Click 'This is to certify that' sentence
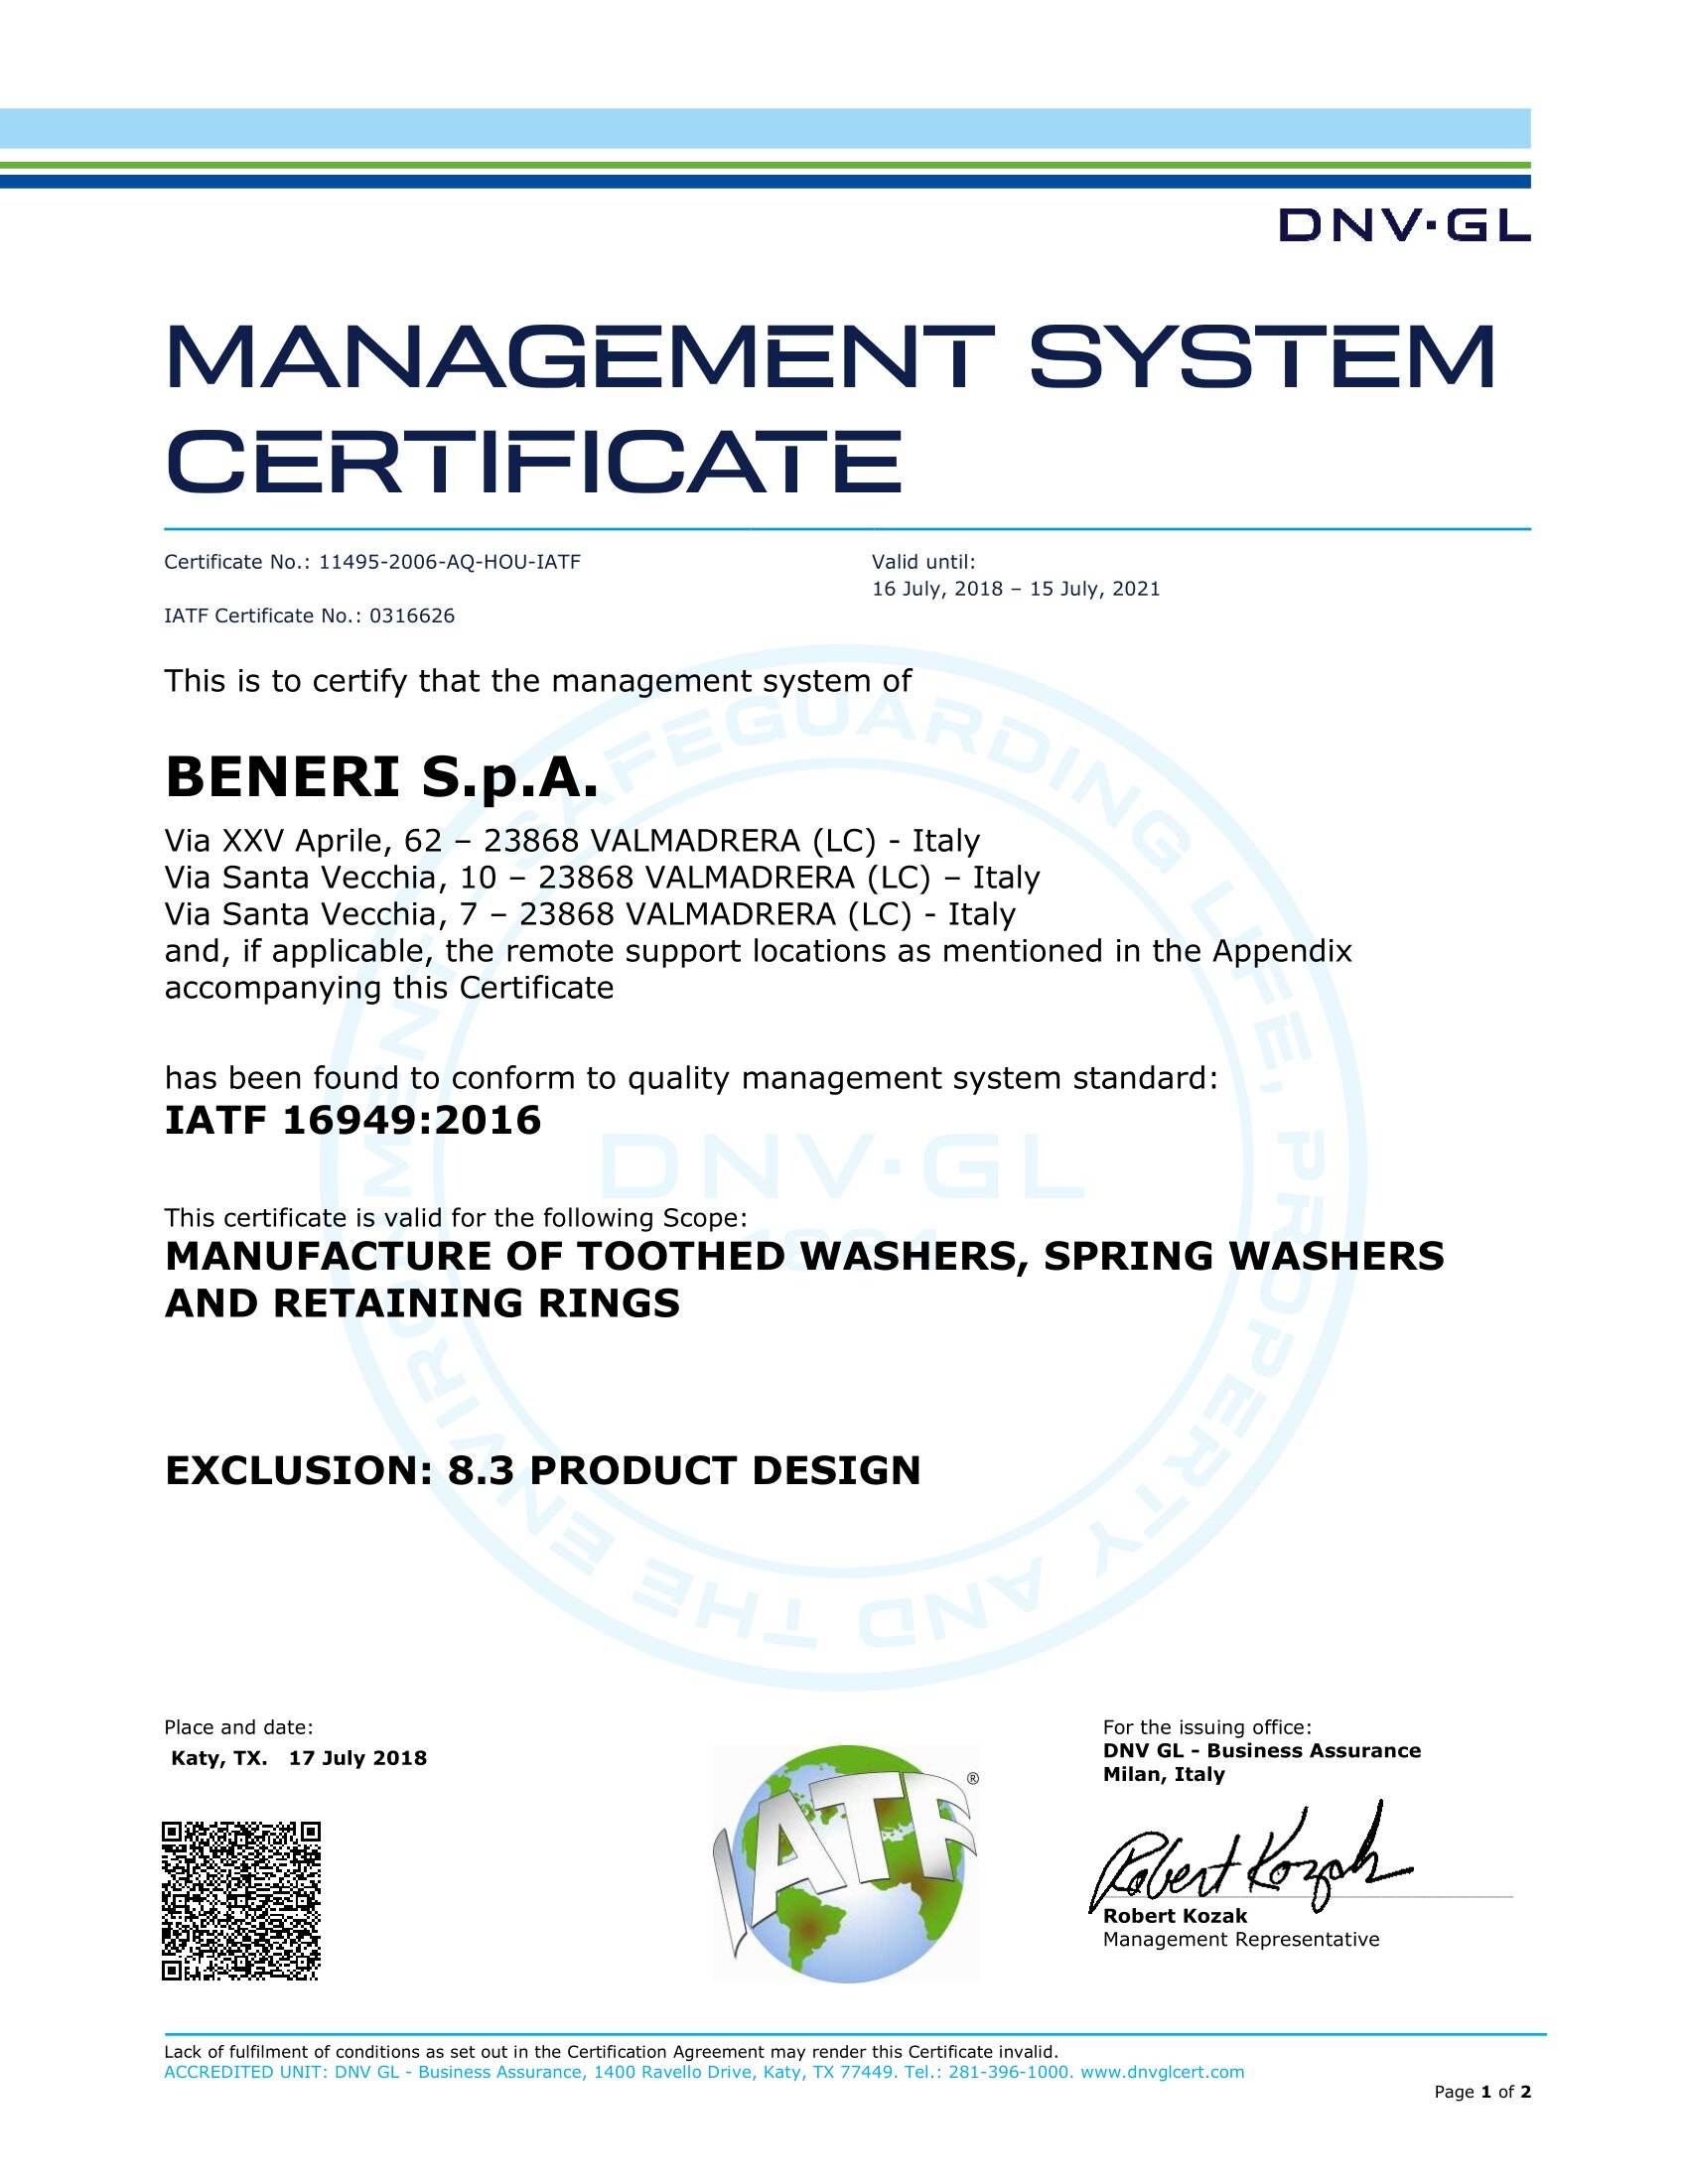The image size is (1688, 2184). [538, 681]
